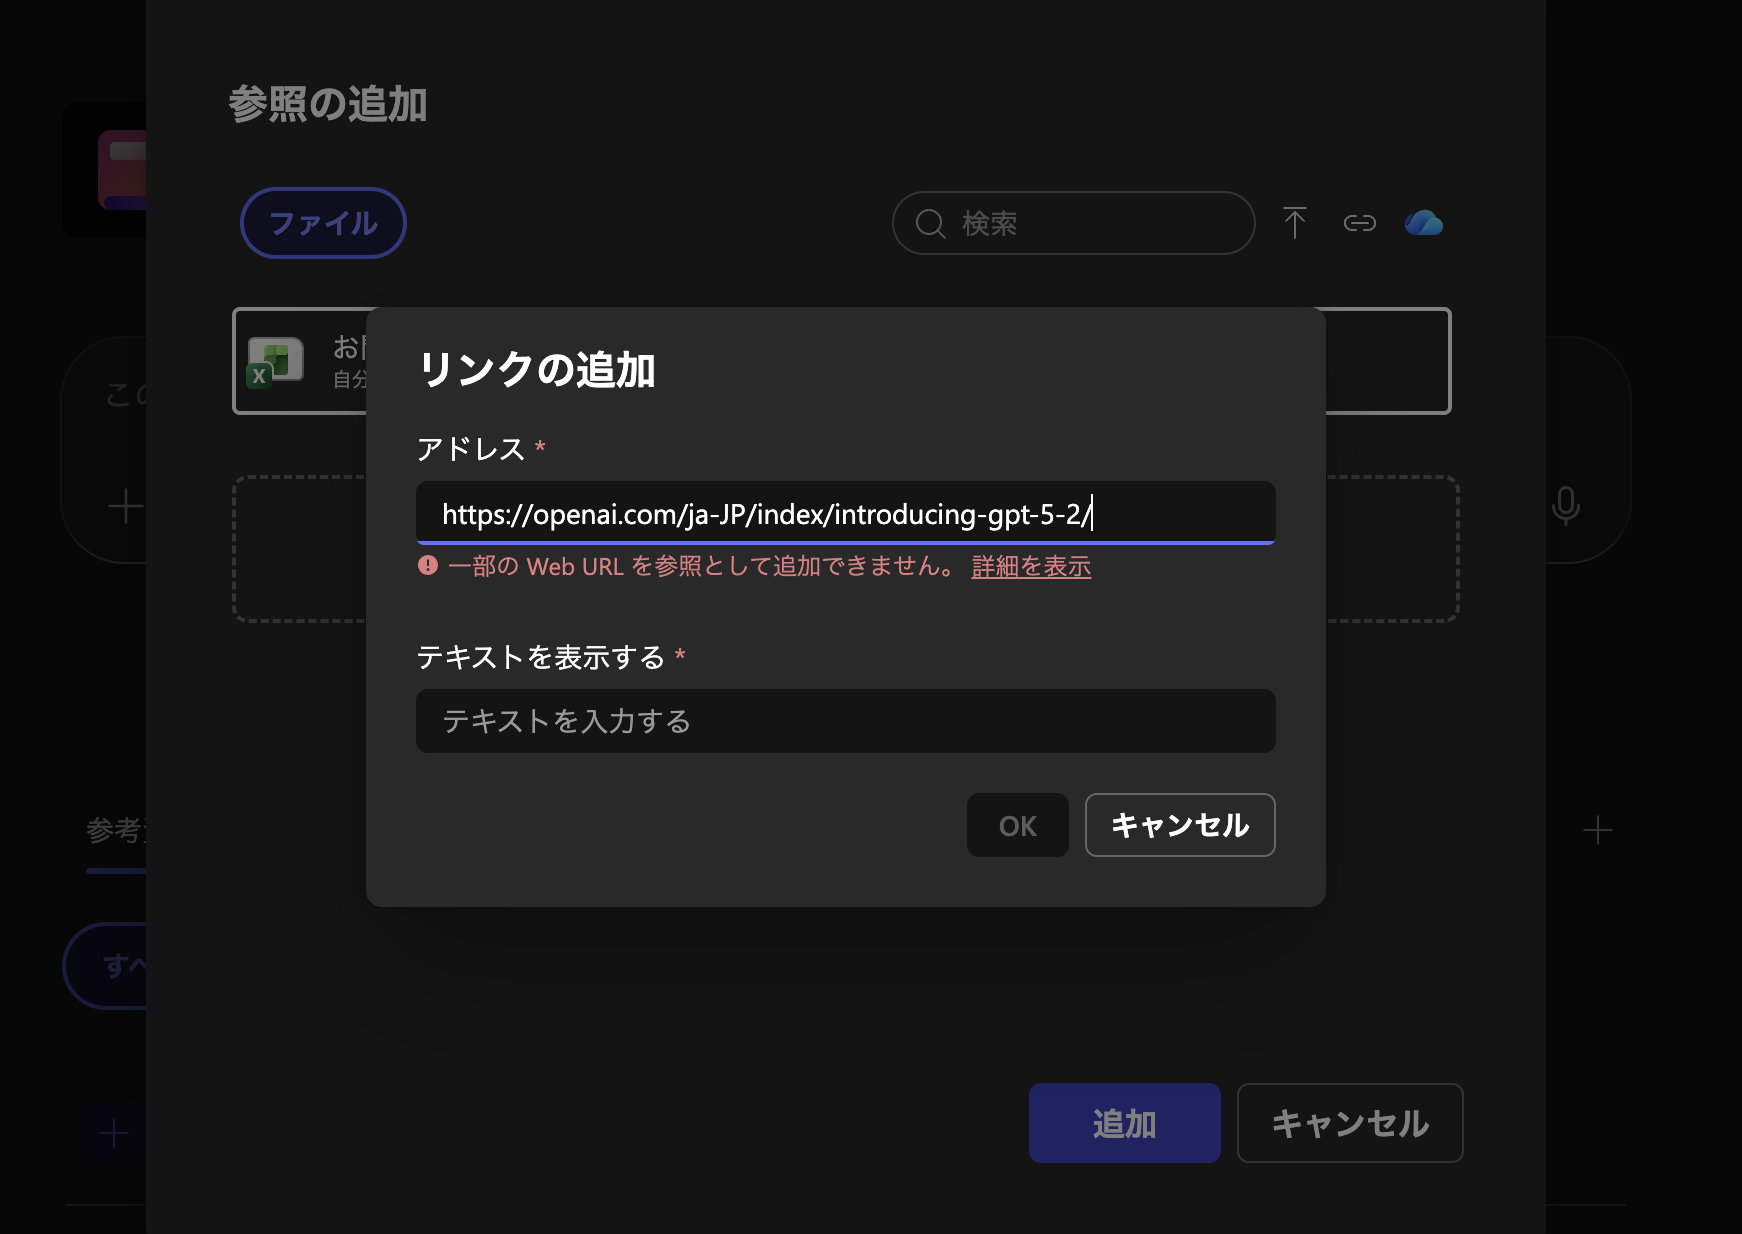1742x1234 pixels.
Task: Click the OK button in link dialog
Action: pos(1018,825)
